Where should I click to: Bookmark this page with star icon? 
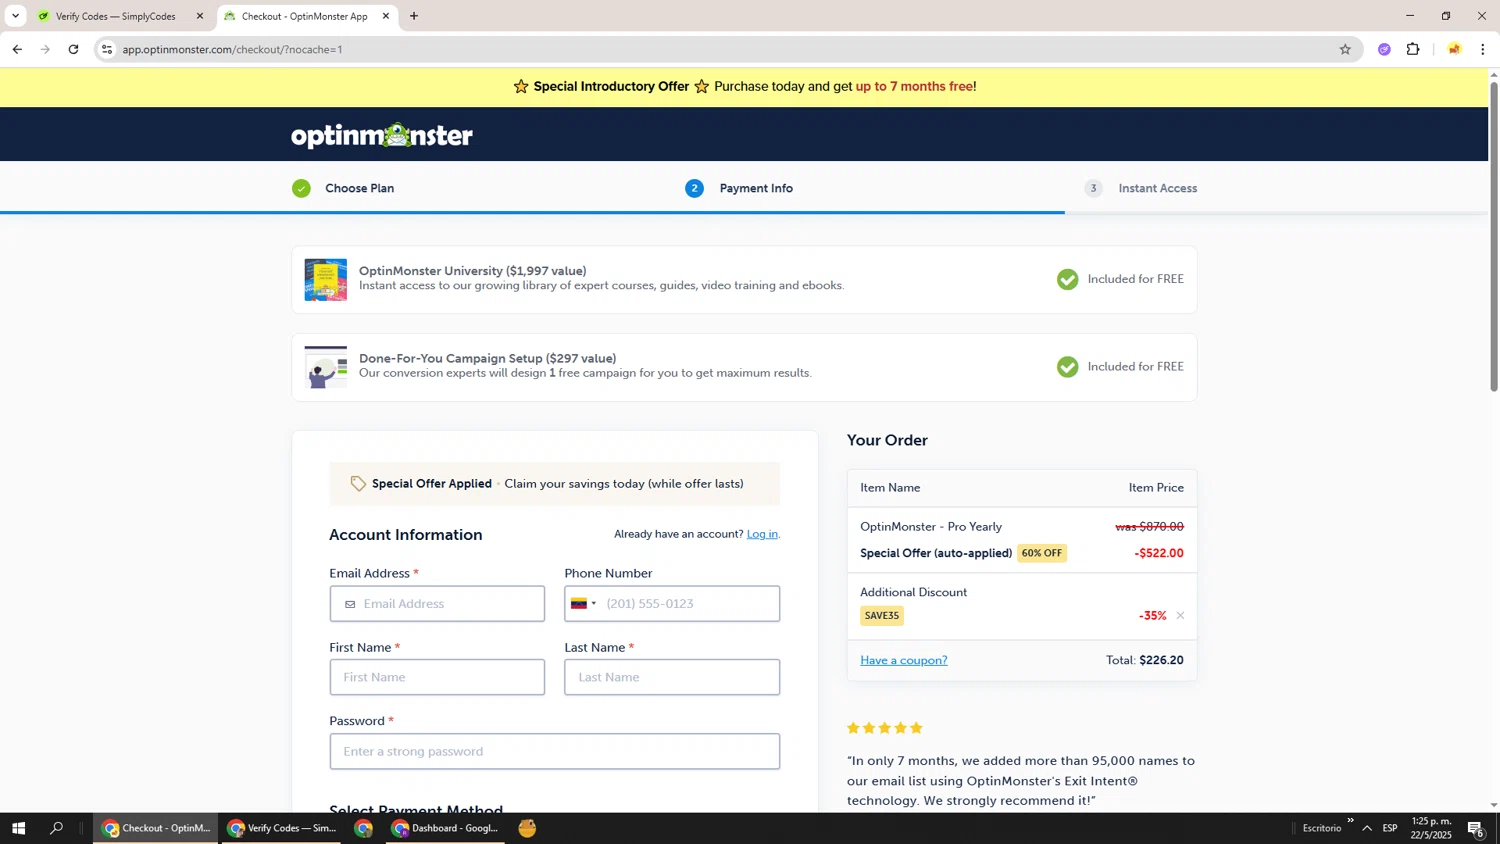pyautogui.click(x=1345, y=49)
